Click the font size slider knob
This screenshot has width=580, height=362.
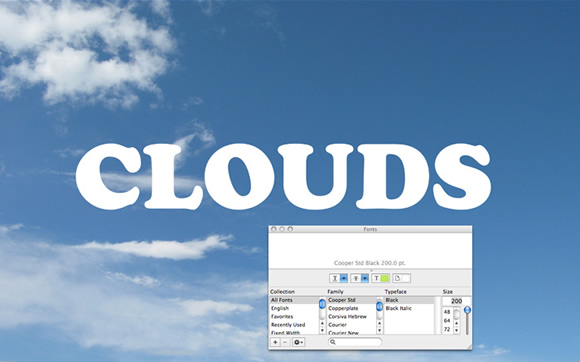(x=468, y=310)
